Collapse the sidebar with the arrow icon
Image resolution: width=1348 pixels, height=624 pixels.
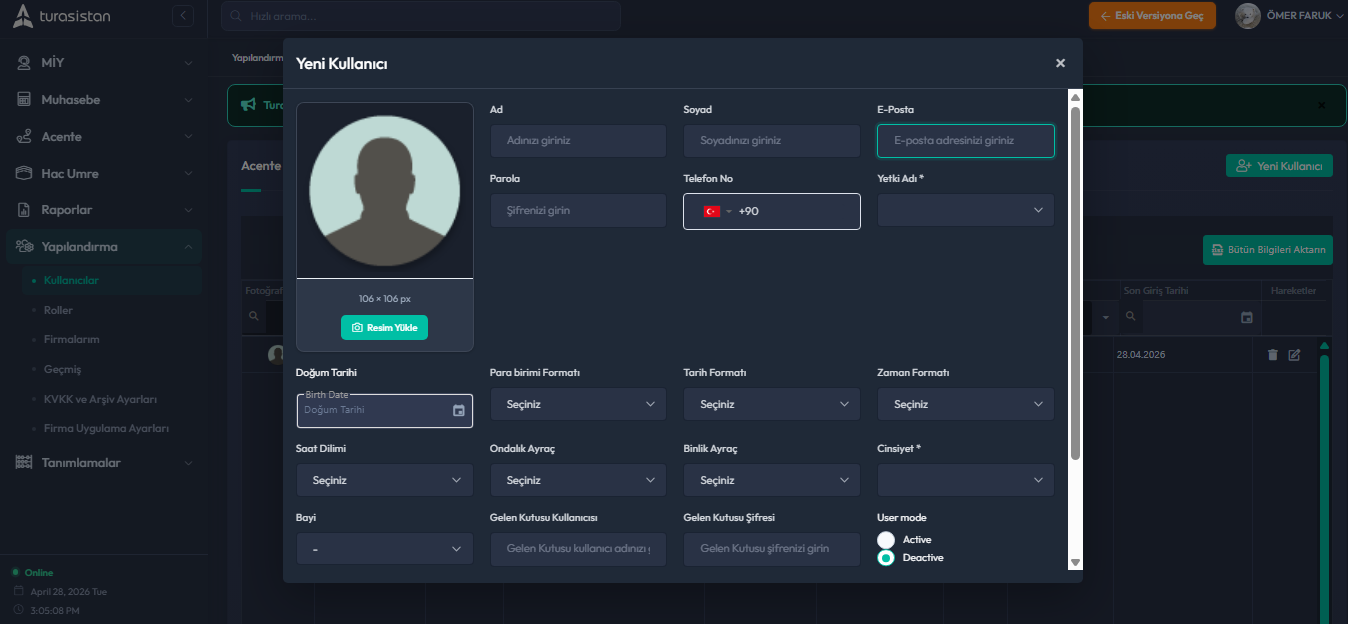click(182, 16)
